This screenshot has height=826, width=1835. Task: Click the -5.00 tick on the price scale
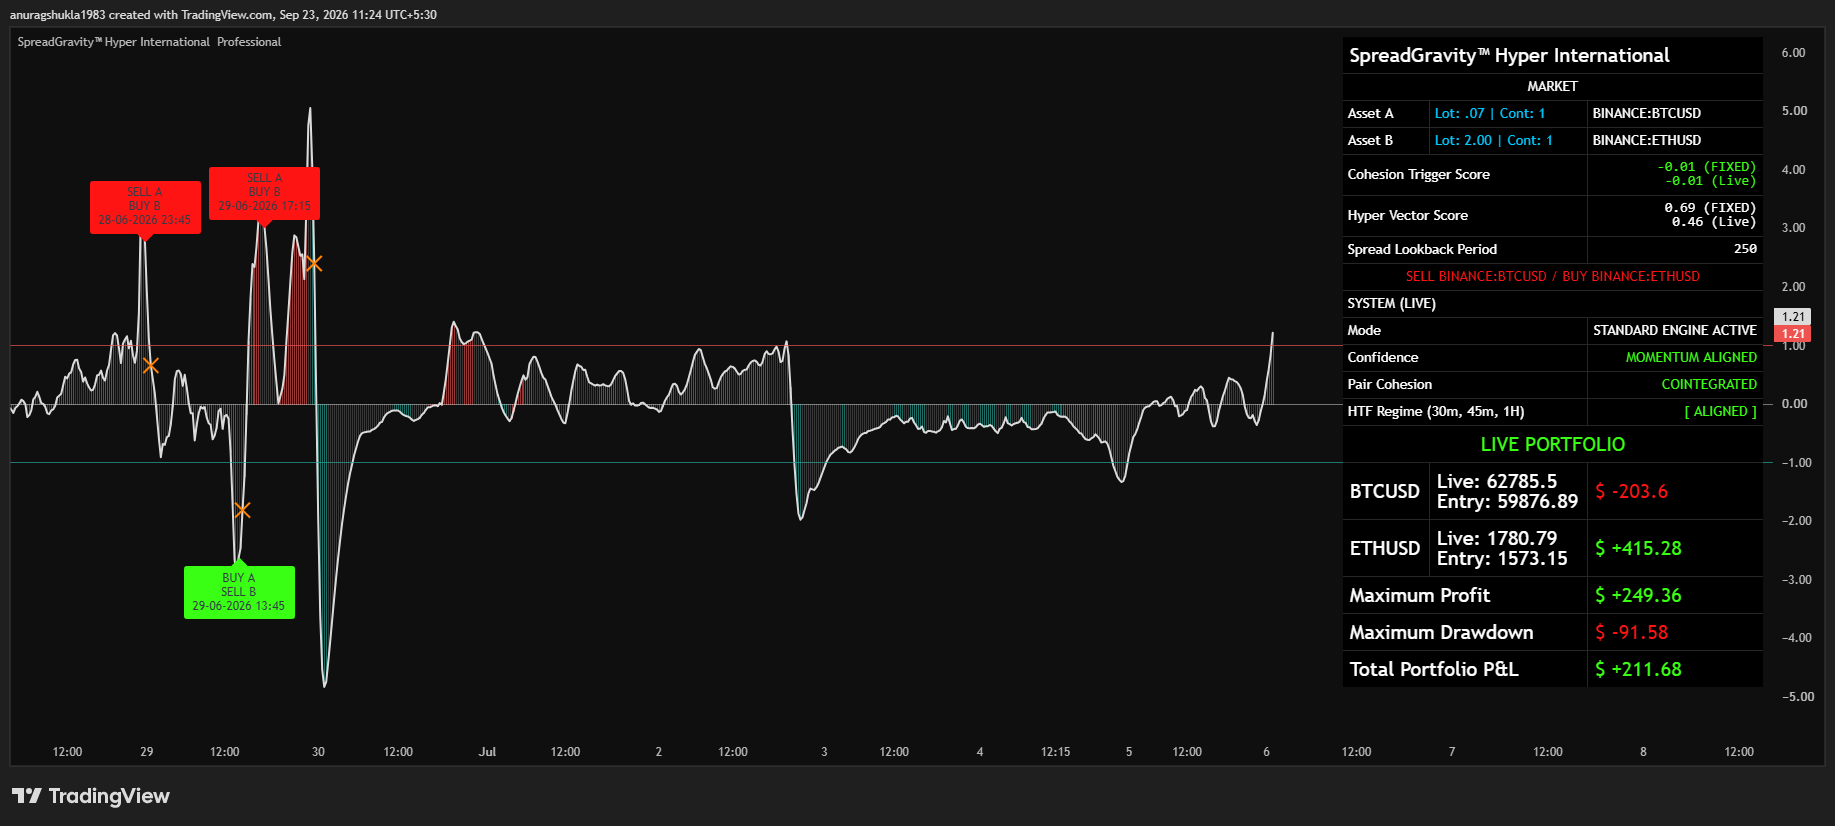[1797, 697]
